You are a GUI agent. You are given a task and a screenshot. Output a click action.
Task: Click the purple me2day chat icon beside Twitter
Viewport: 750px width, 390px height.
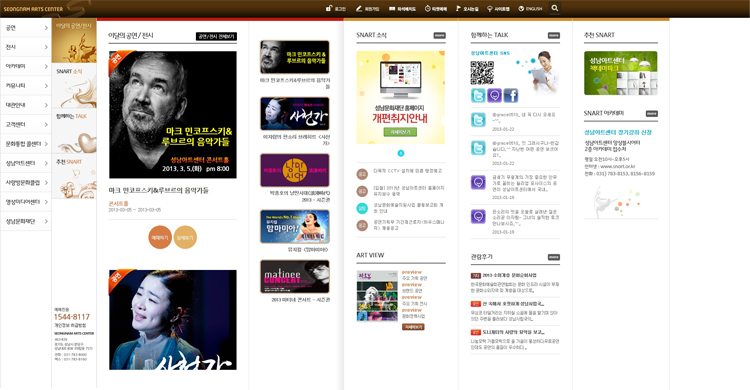tap(494, 95)
